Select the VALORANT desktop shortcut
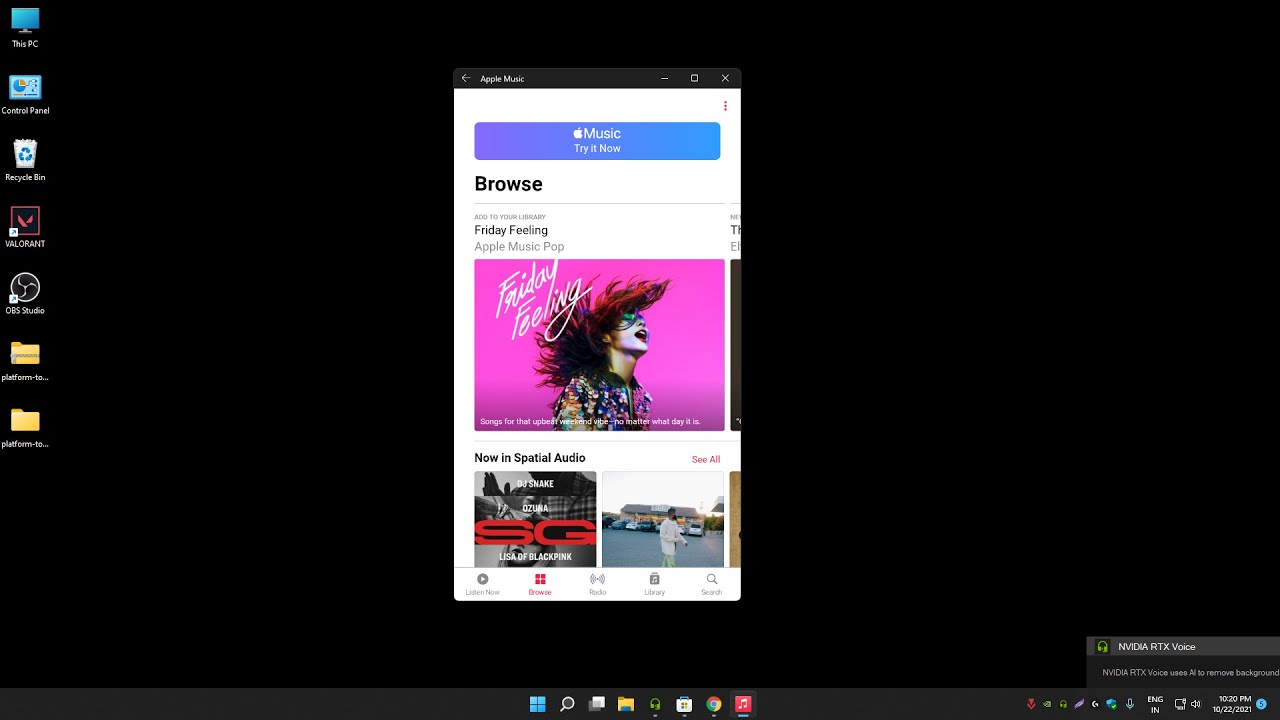Image resolution: width=1280 pixels, height=720 pixels. tap(25, 228)
